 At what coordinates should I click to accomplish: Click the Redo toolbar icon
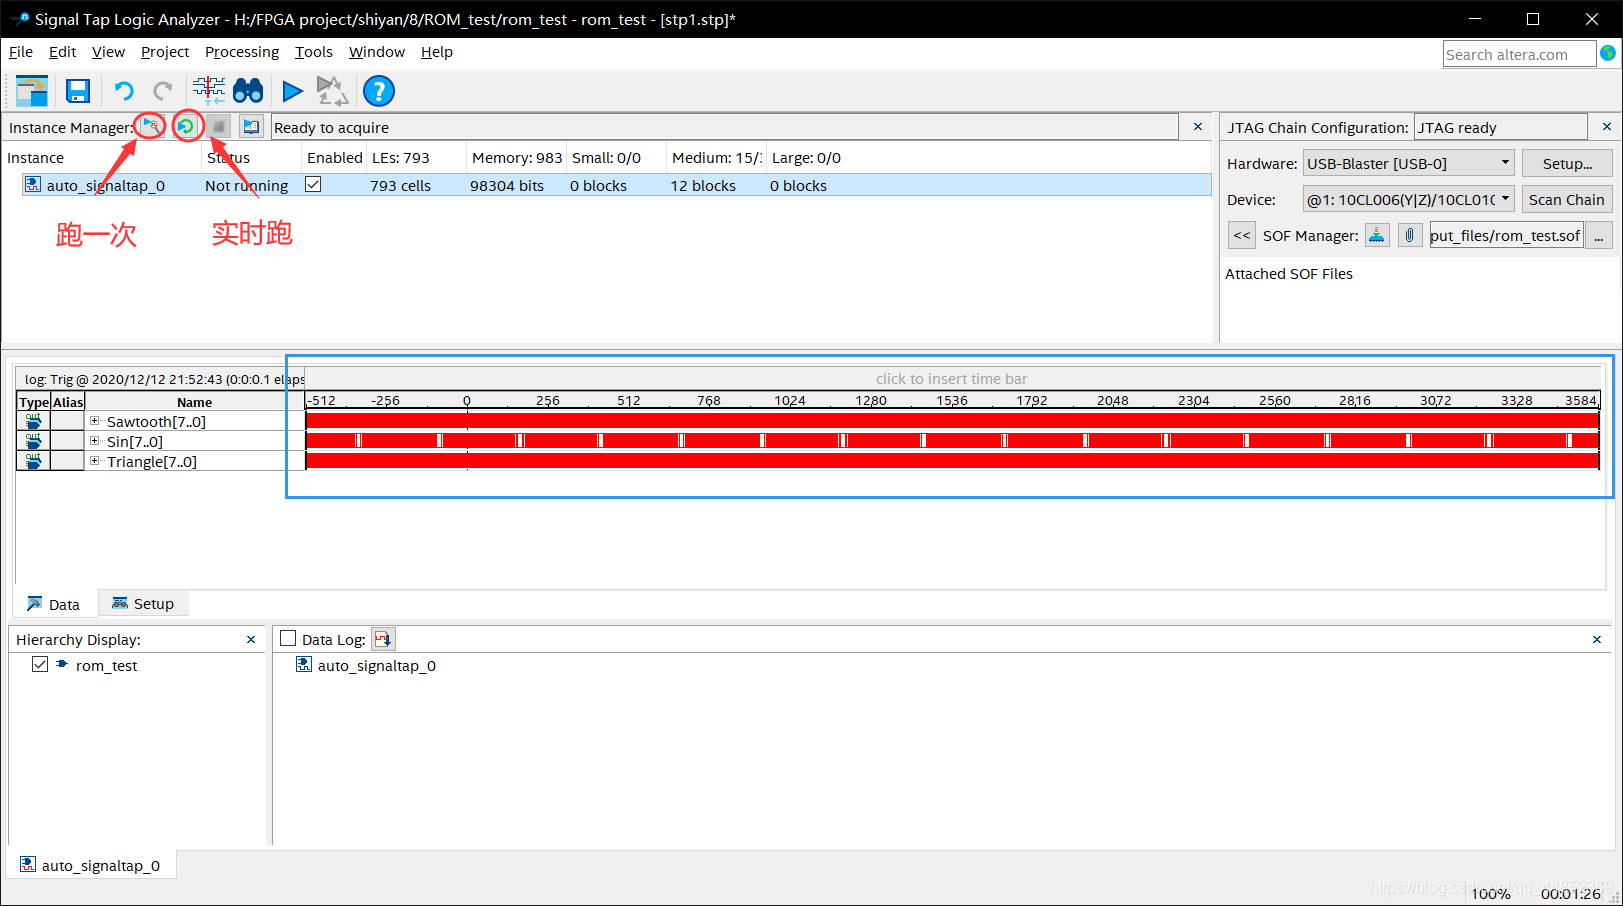click(x=163, y=91)
